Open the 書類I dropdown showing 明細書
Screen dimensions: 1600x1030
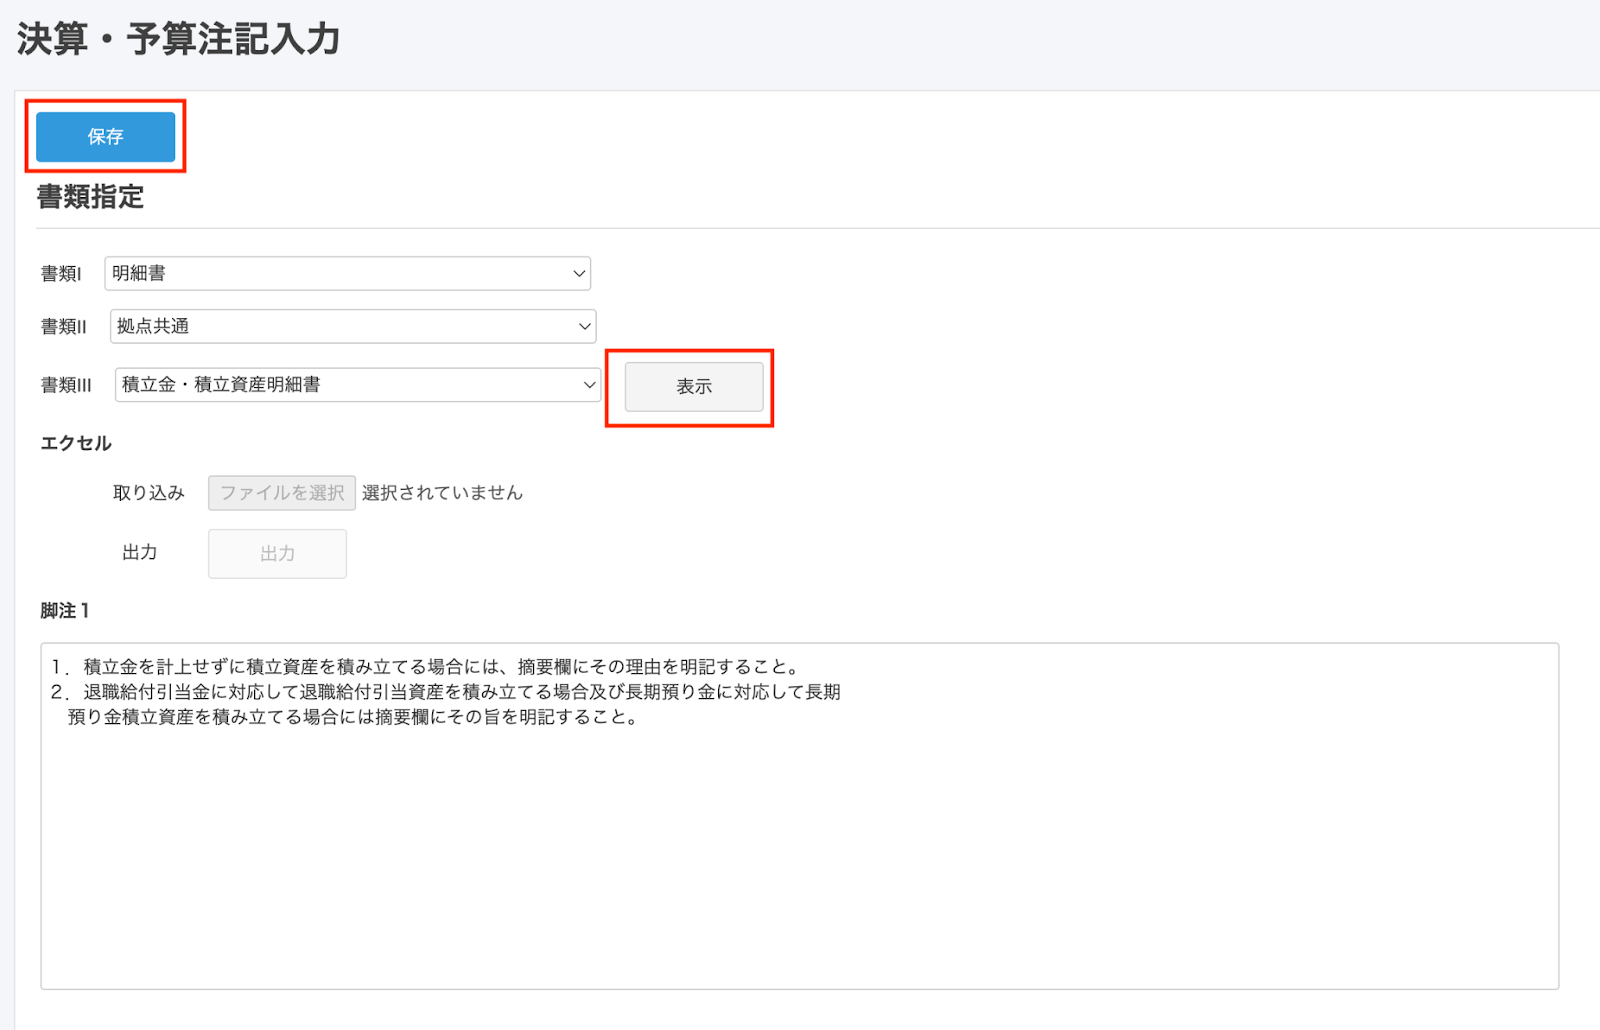pos(347,273)
